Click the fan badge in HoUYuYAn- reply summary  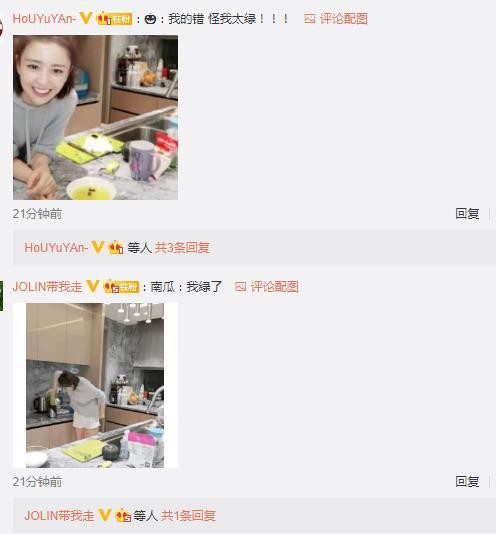[116, 247]
